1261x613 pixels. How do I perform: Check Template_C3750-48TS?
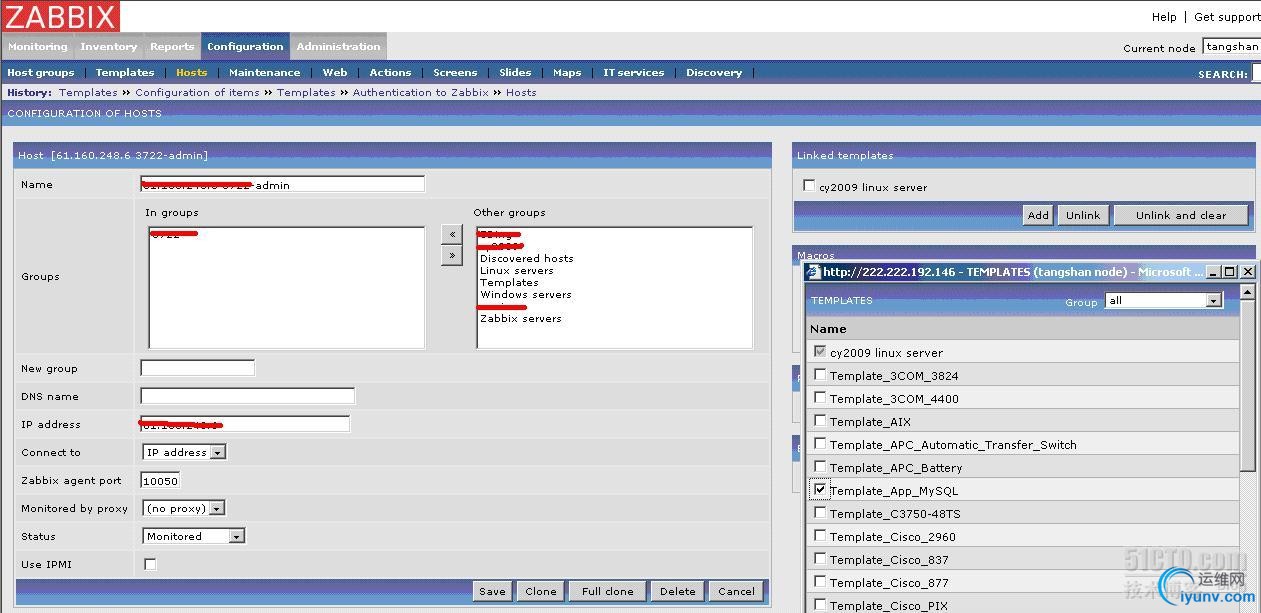(820, 513)
